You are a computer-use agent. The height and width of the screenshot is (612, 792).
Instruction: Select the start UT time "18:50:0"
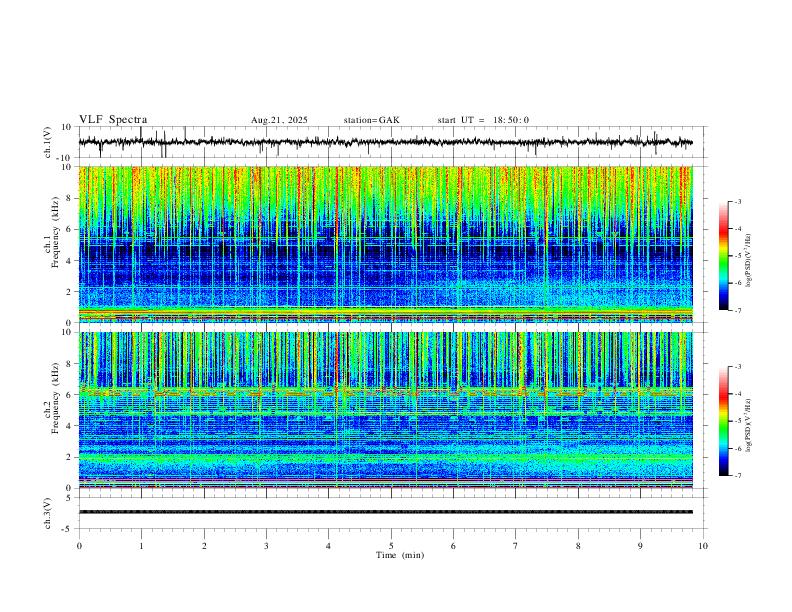click(x=511, y=120)
